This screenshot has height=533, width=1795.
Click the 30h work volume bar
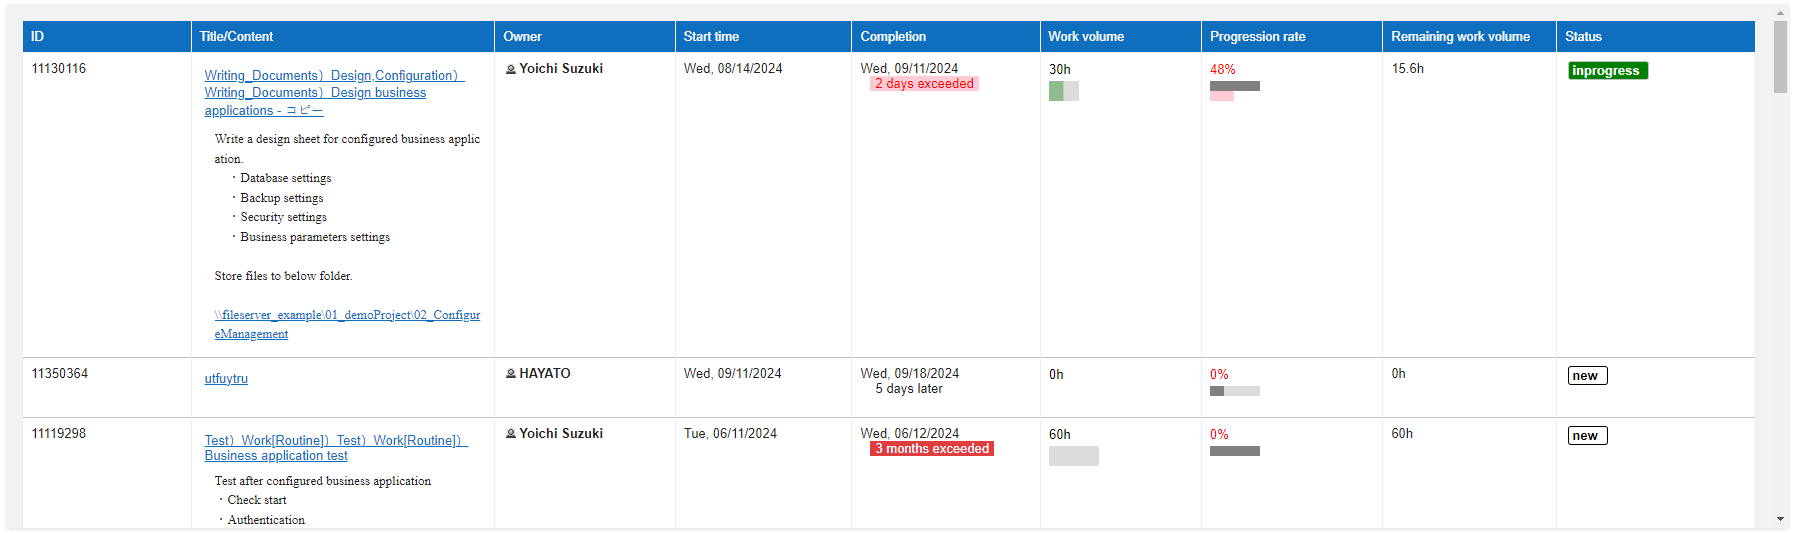coord(1064,91)
